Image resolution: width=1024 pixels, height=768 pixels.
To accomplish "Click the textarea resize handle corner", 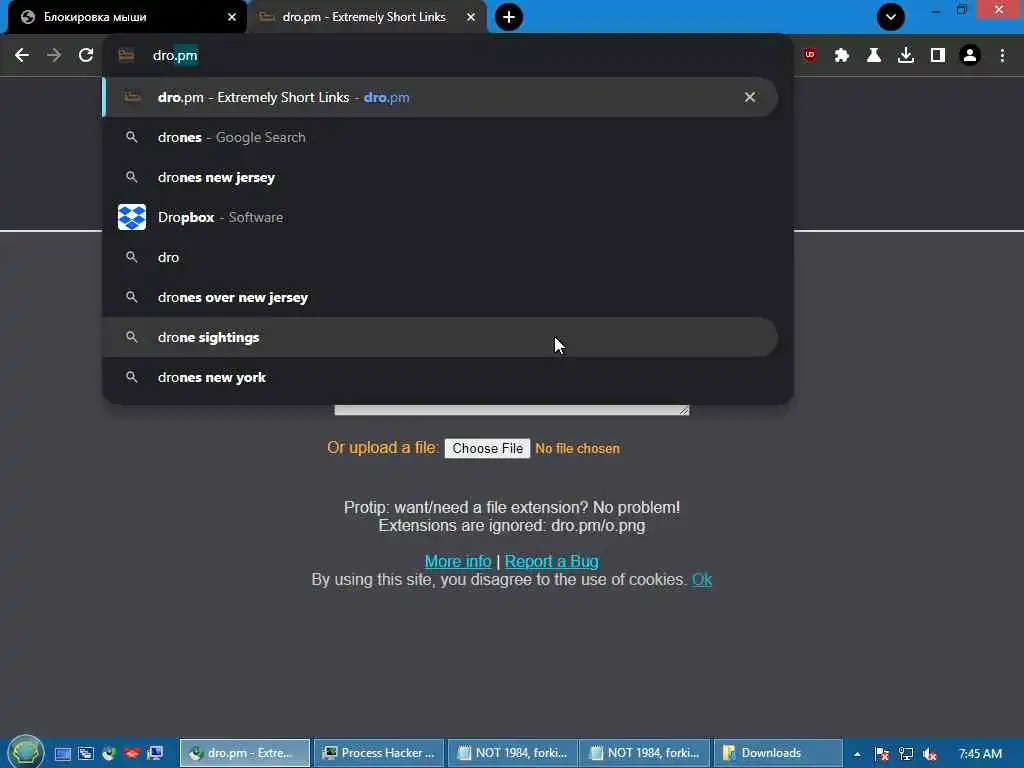I will (x=684, y=410).
